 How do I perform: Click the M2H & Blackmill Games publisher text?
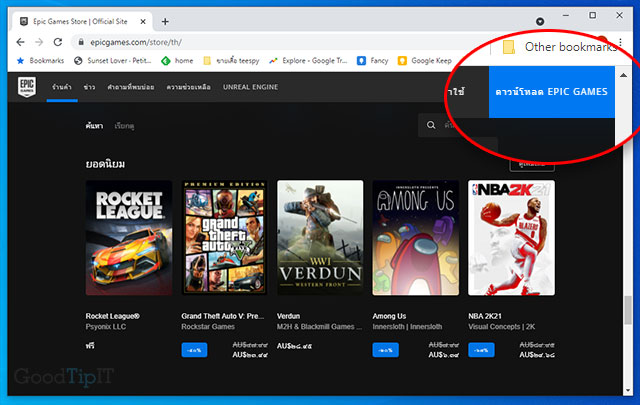pyautogui.click(x=319, y=327)
